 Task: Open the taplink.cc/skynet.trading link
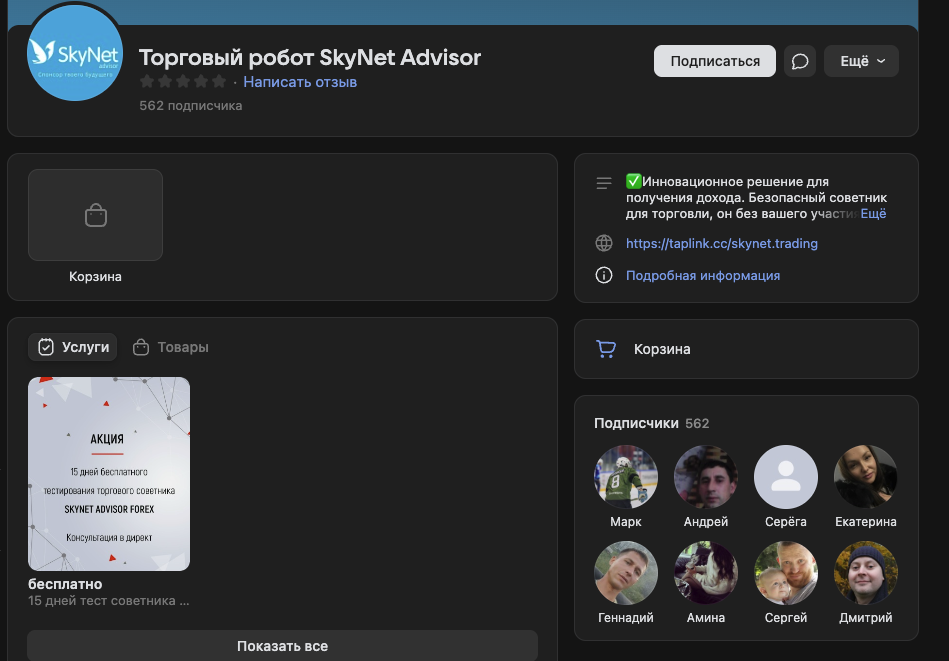click(x=722, y=243)
